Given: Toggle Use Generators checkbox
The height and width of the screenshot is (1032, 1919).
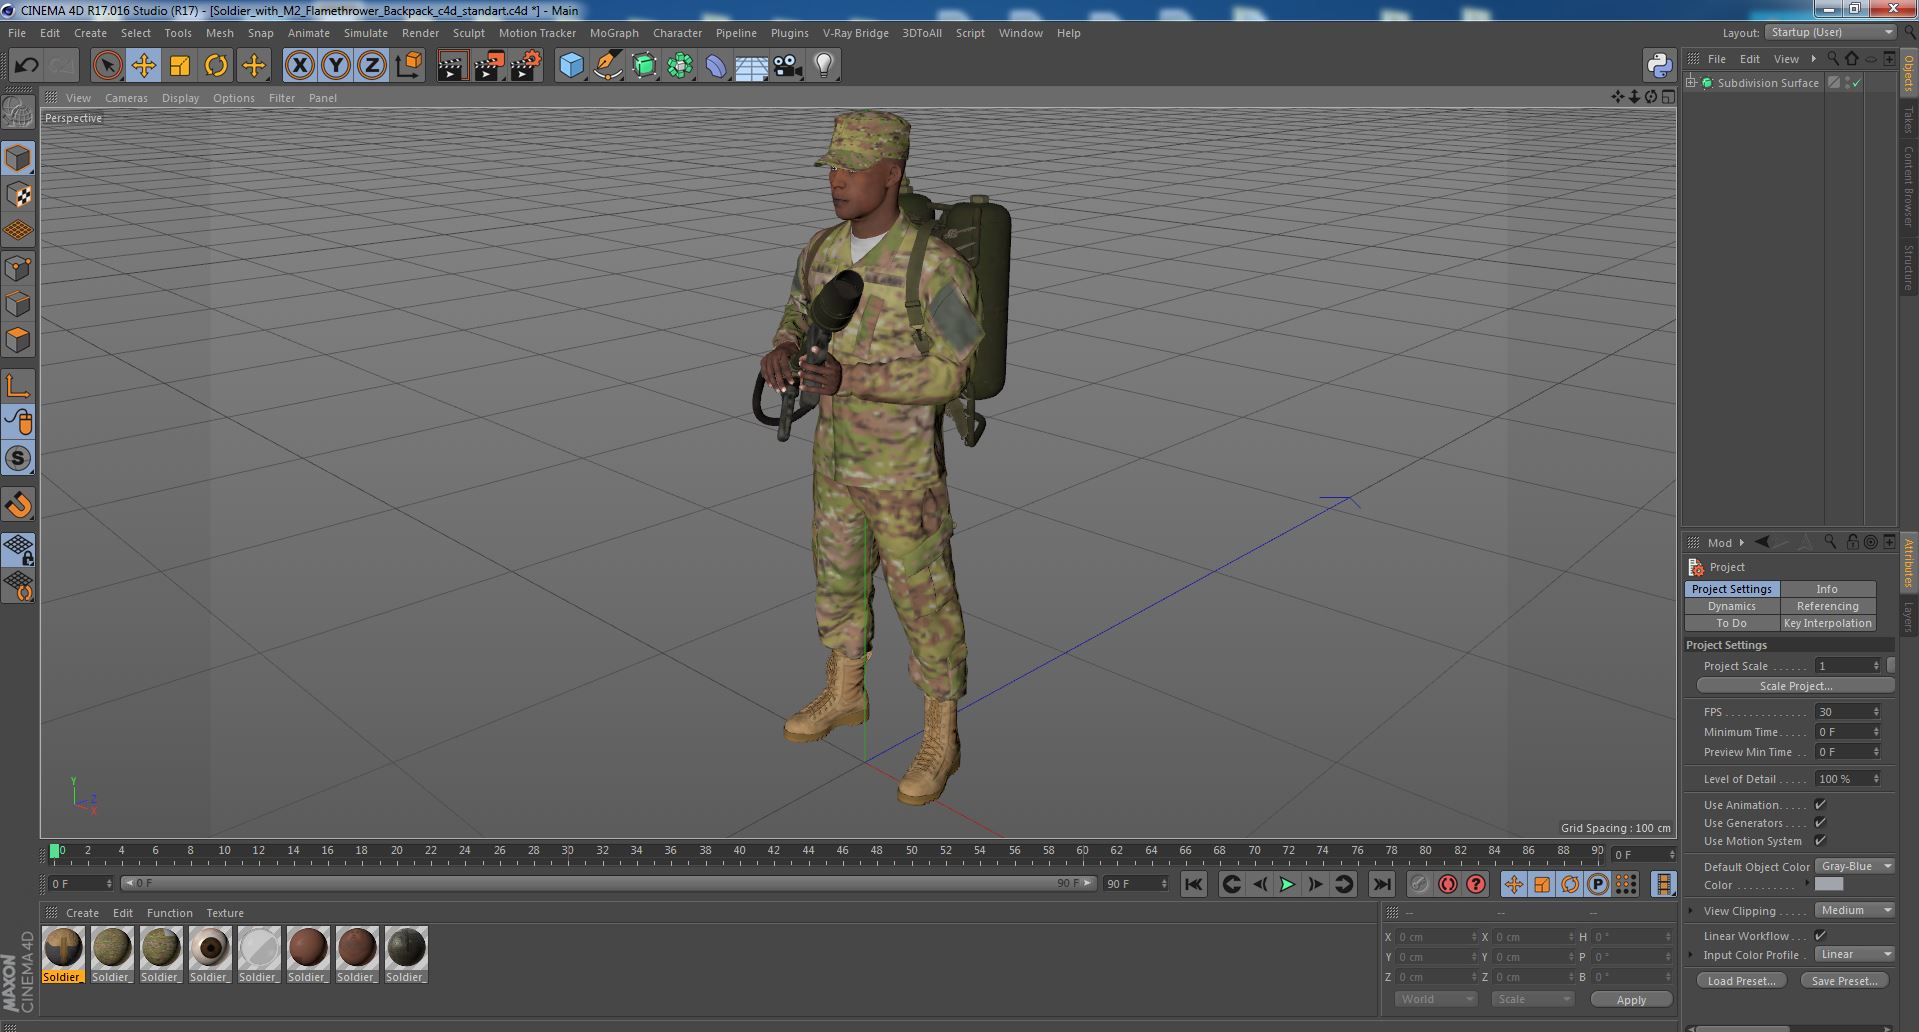Looking at the screenshot, I should 1820,822.
